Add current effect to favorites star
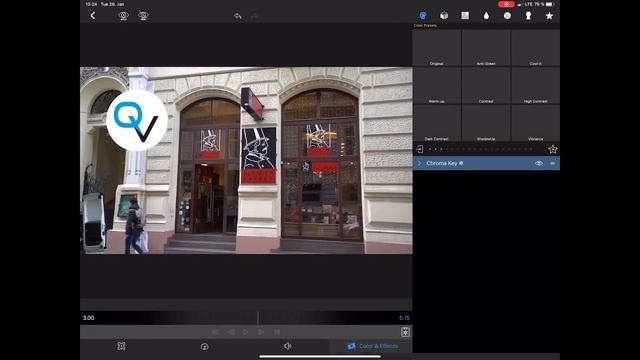 tap(553, 149)
